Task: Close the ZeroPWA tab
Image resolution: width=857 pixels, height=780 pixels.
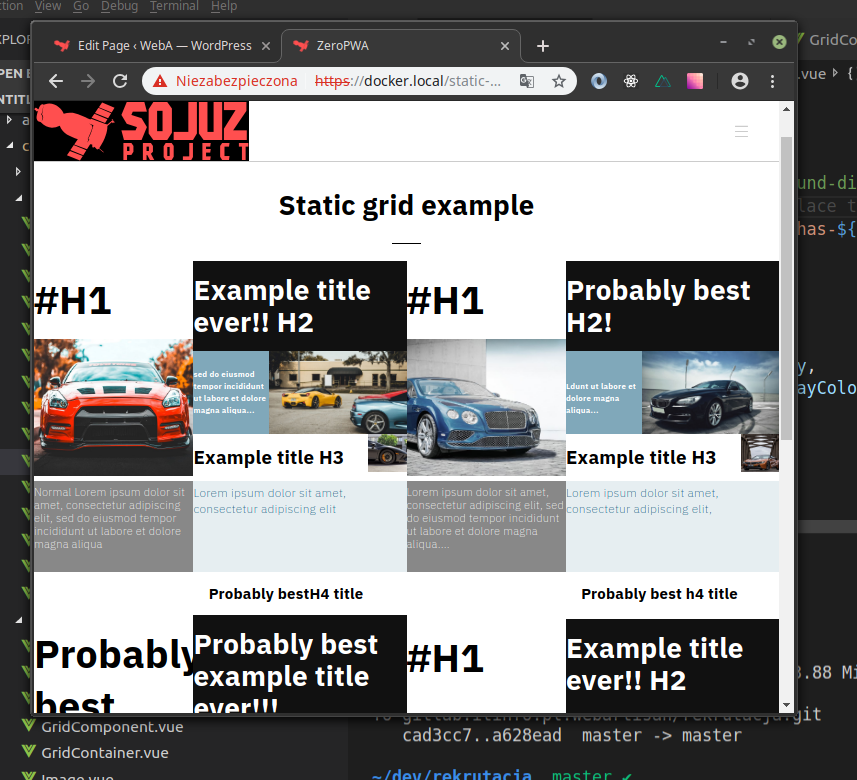Action: tap(505, 46)
